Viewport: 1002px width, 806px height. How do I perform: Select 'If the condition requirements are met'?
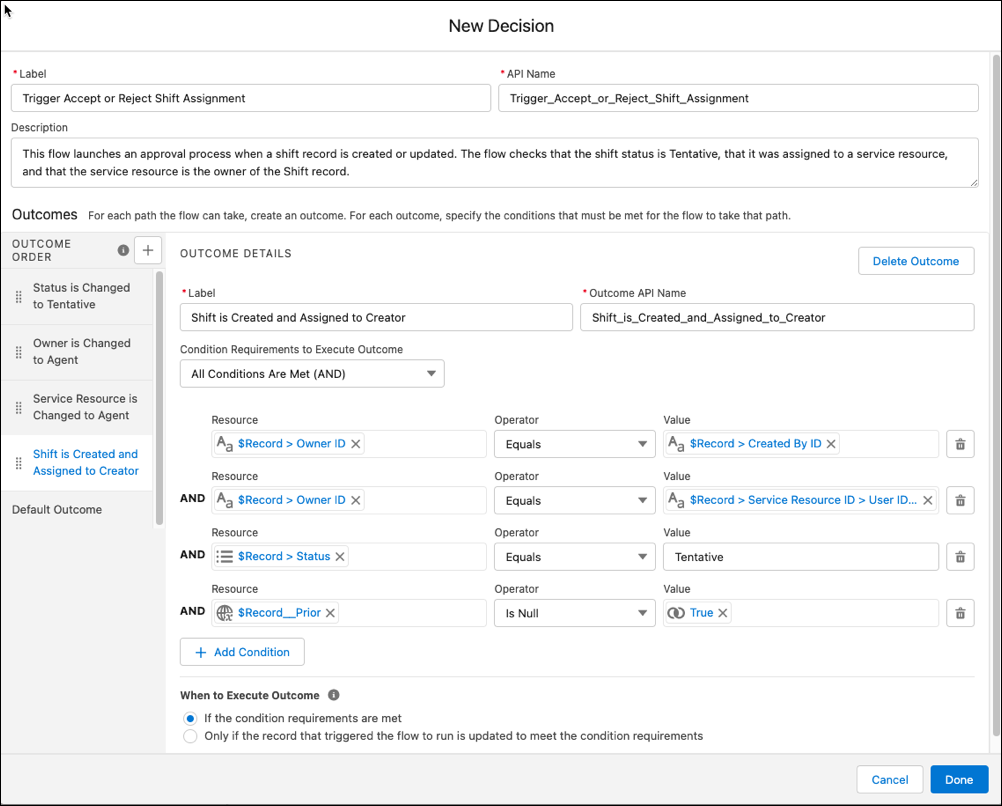pyautogui.click(x=190, y=718)
